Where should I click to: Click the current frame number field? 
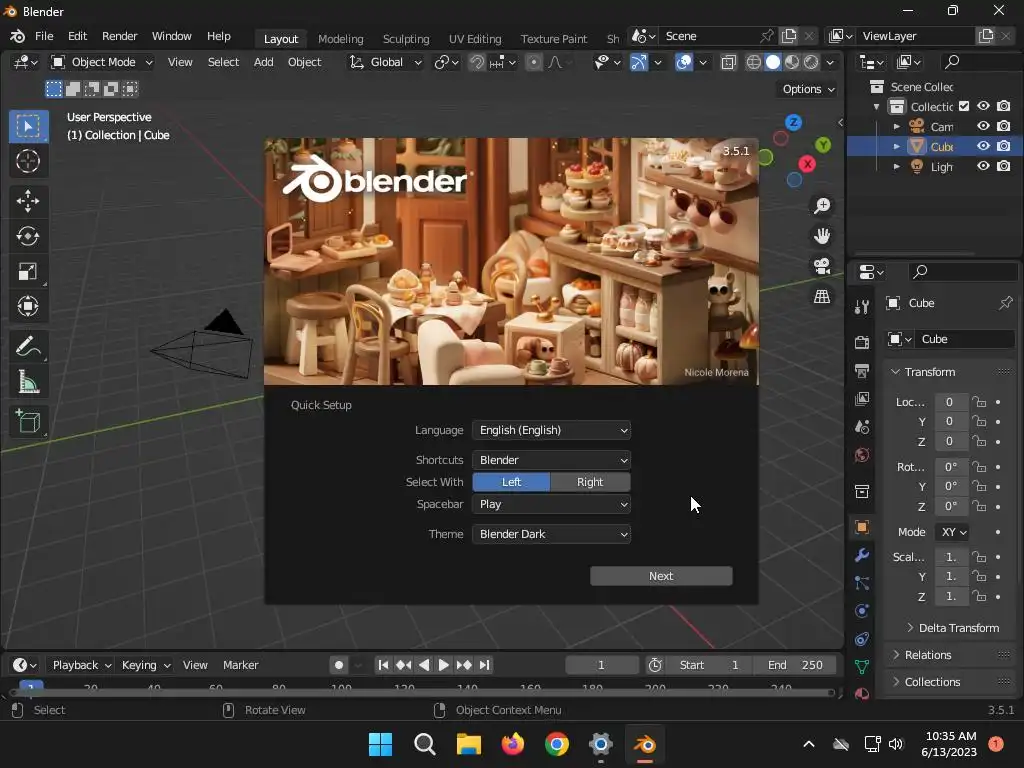(x=601, y=665)
